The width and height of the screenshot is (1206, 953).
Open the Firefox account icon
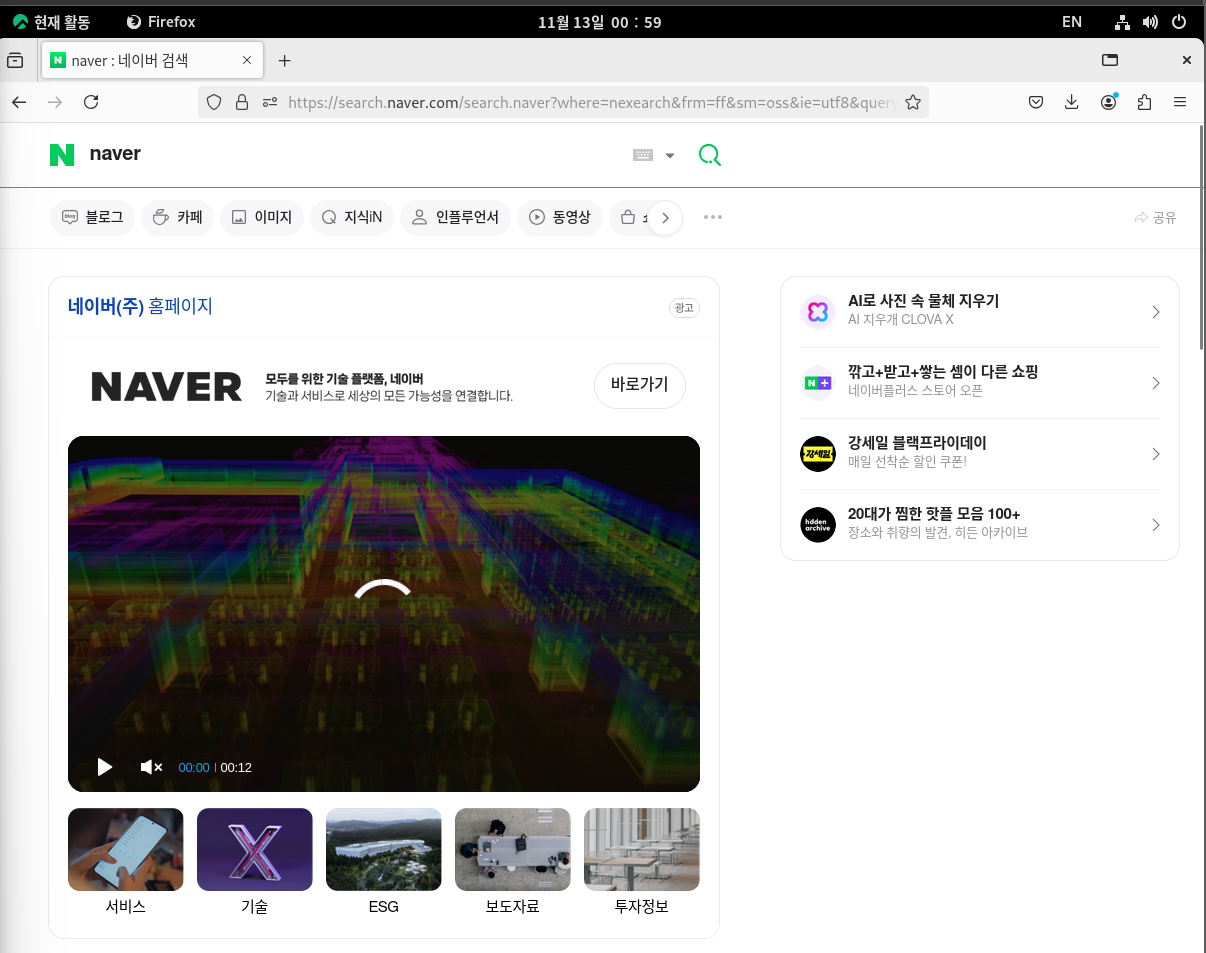point(1109,102)
